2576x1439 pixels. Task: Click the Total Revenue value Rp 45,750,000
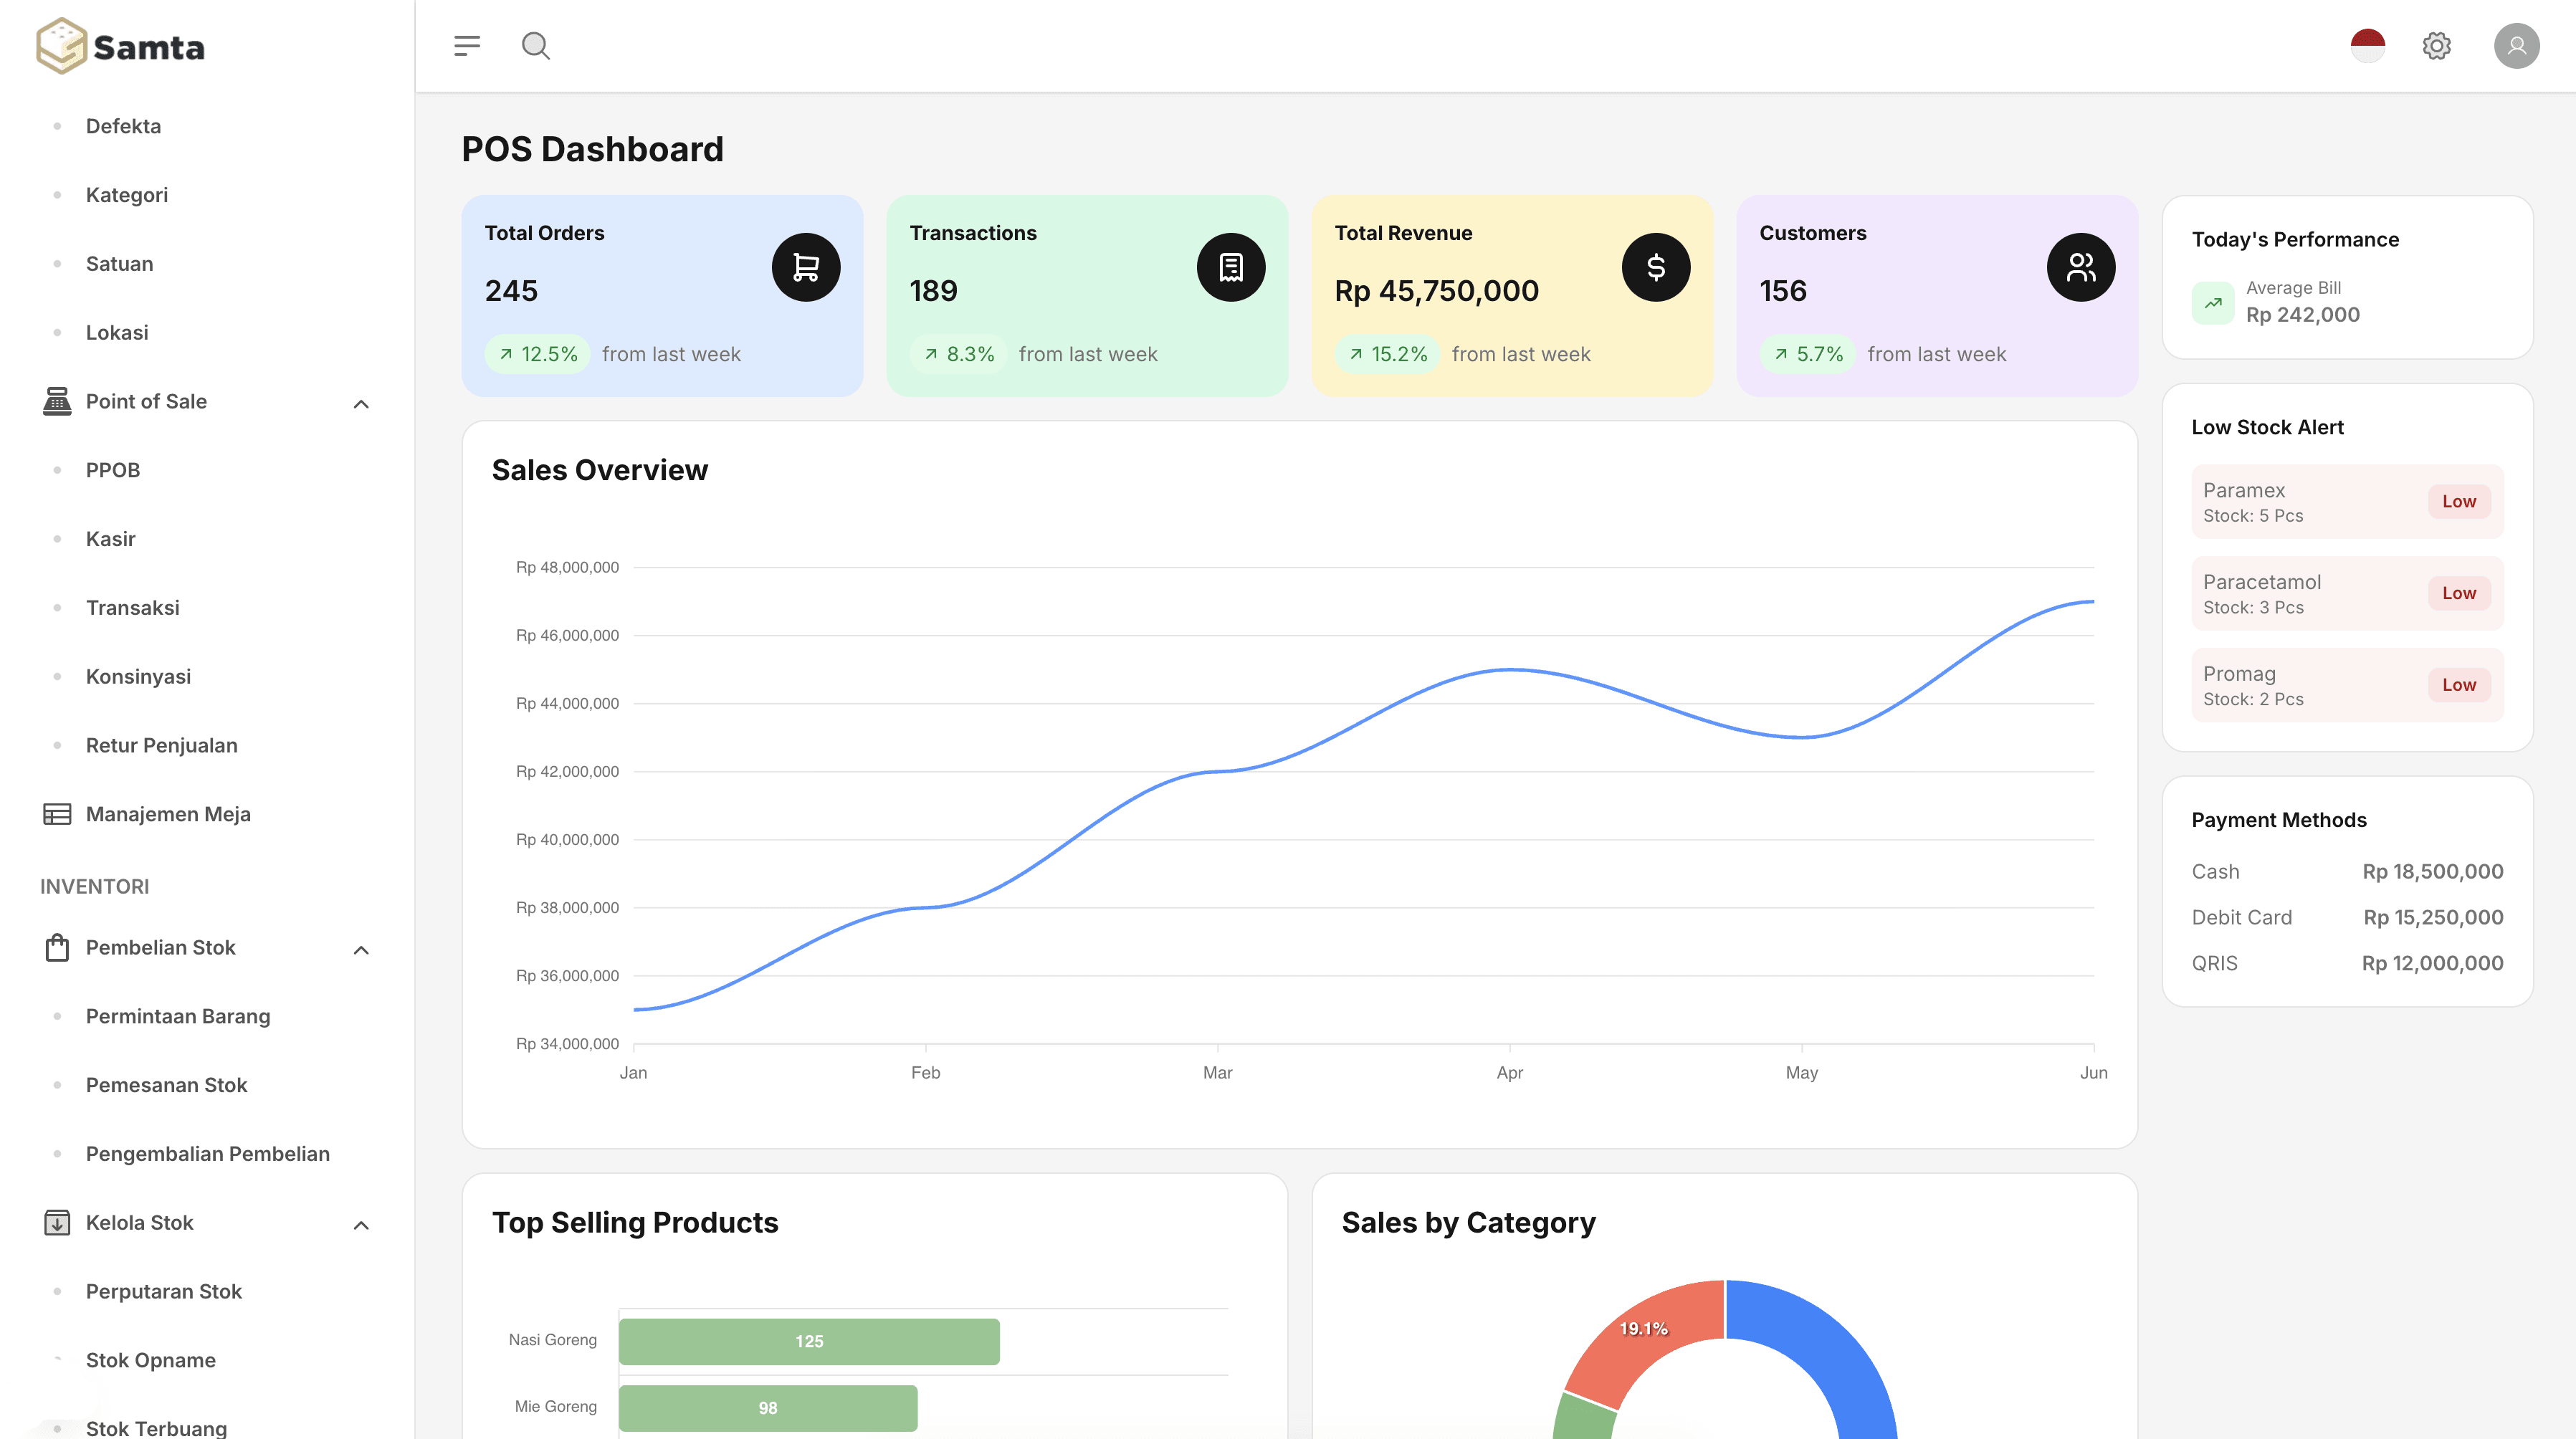(1436, 291)
